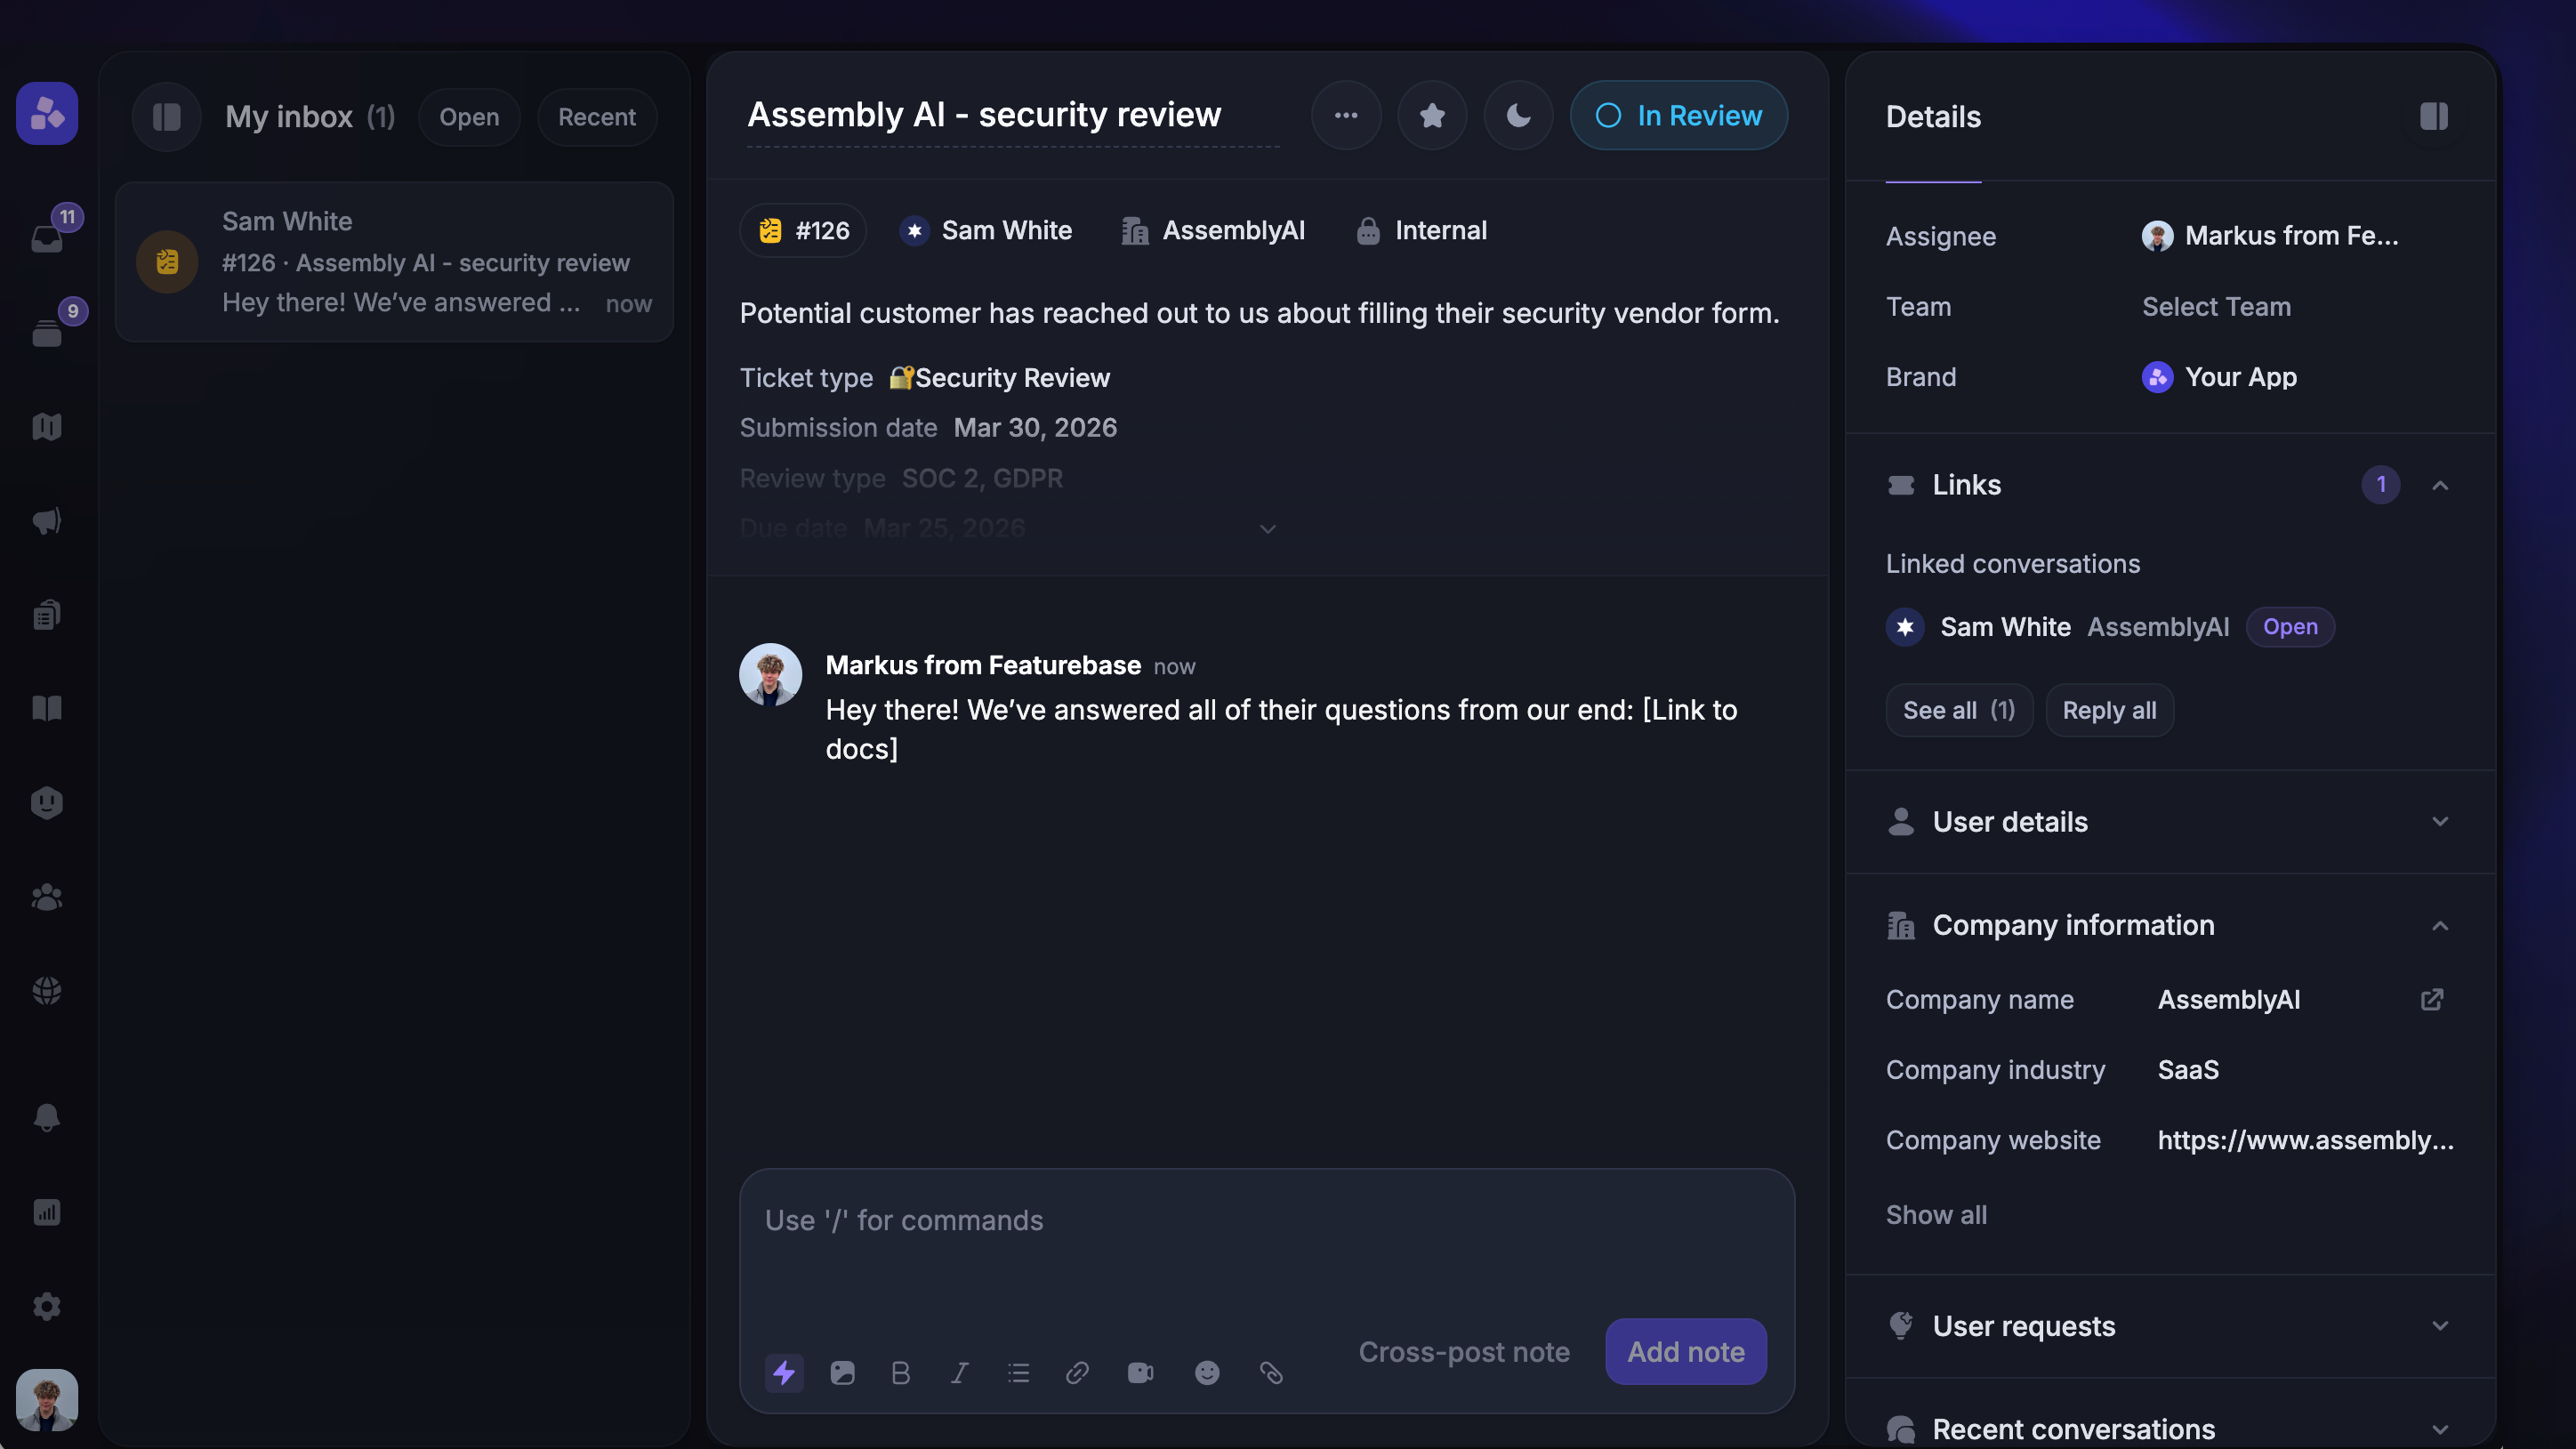
Task: Collapse the Company information section
Action: tap(2440, 925)
